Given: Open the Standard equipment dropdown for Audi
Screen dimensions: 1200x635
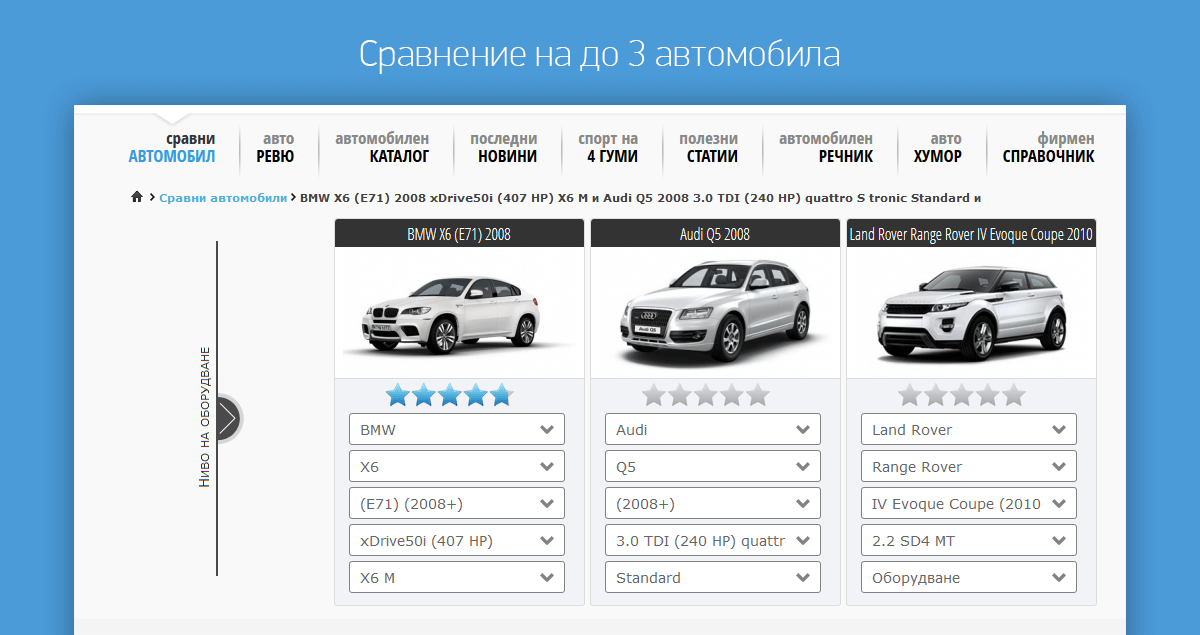Looking at the screenshot, I should 712,577.
